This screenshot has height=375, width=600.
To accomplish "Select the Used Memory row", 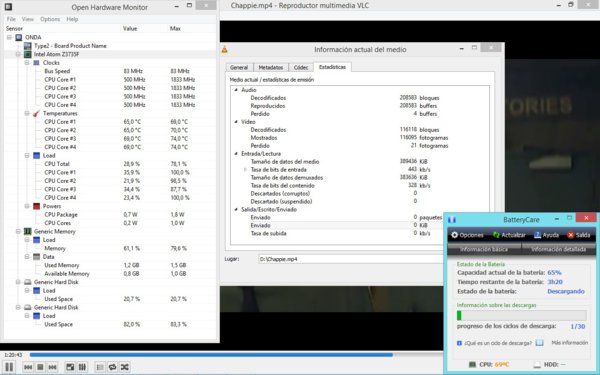I will 111,265.
